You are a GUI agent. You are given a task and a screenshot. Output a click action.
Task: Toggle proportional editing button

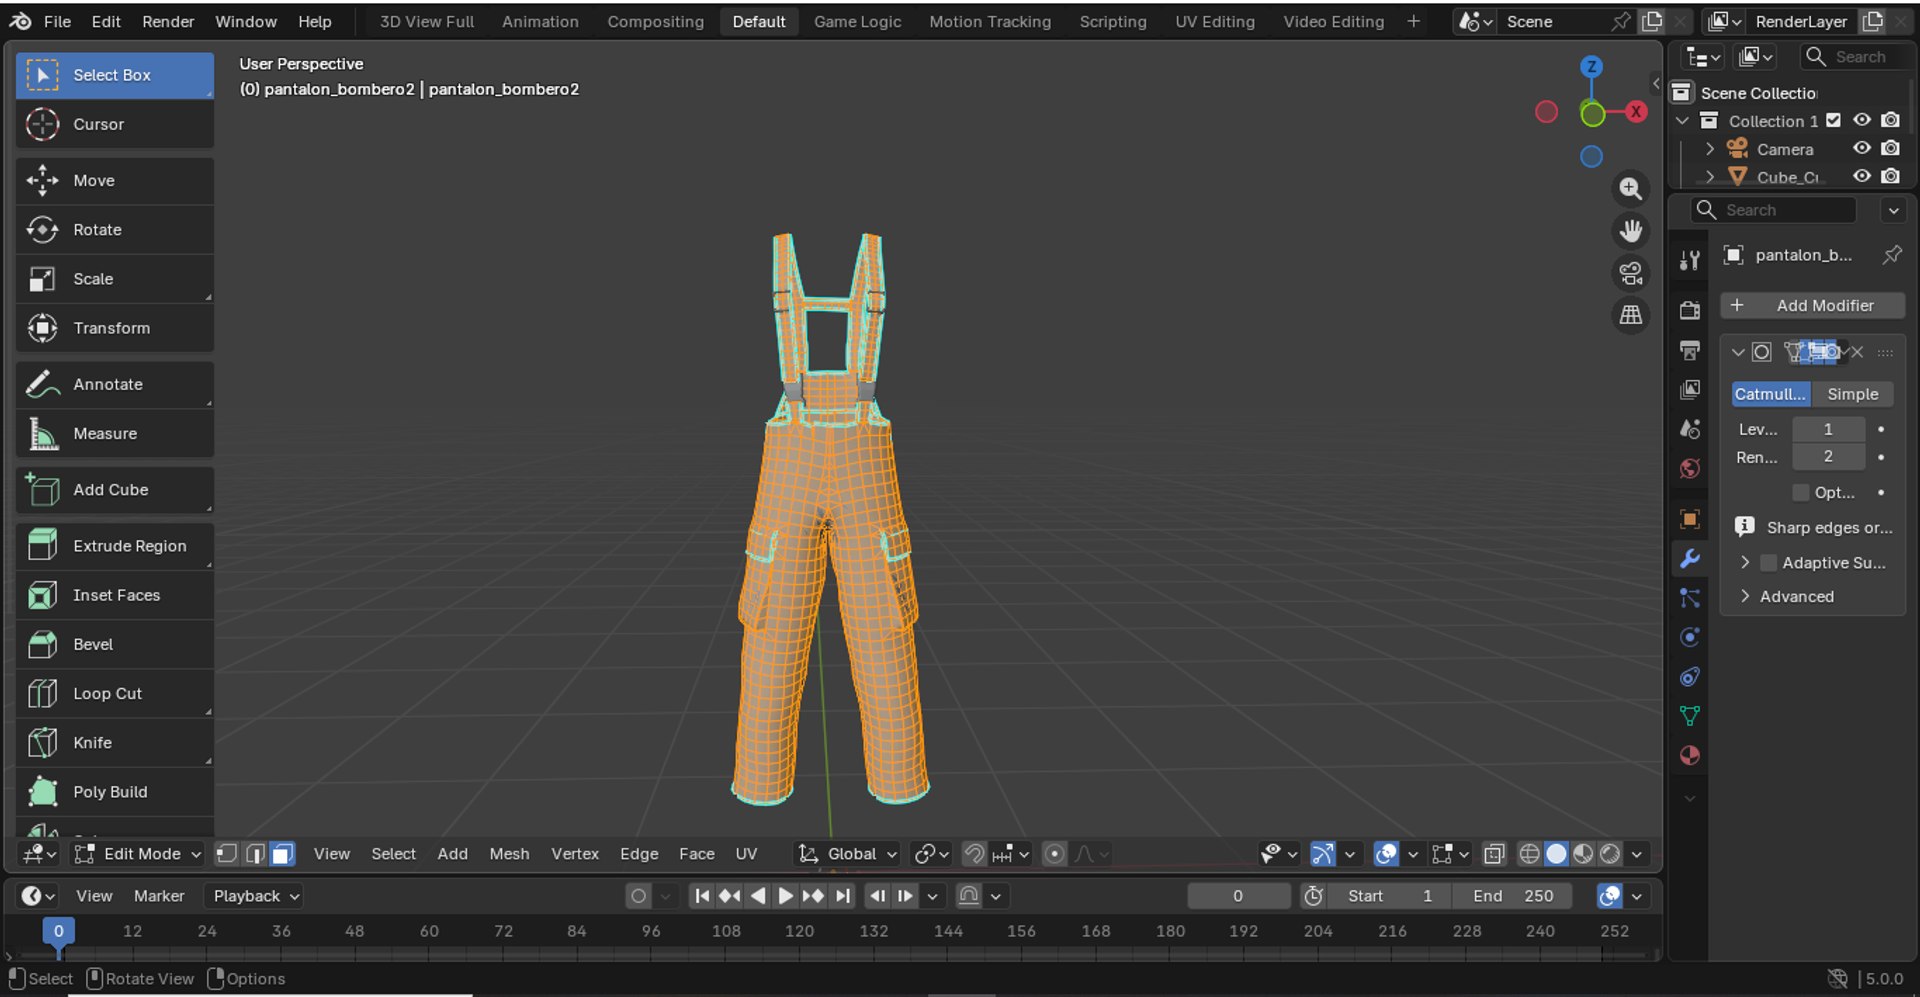(1054, 854)
